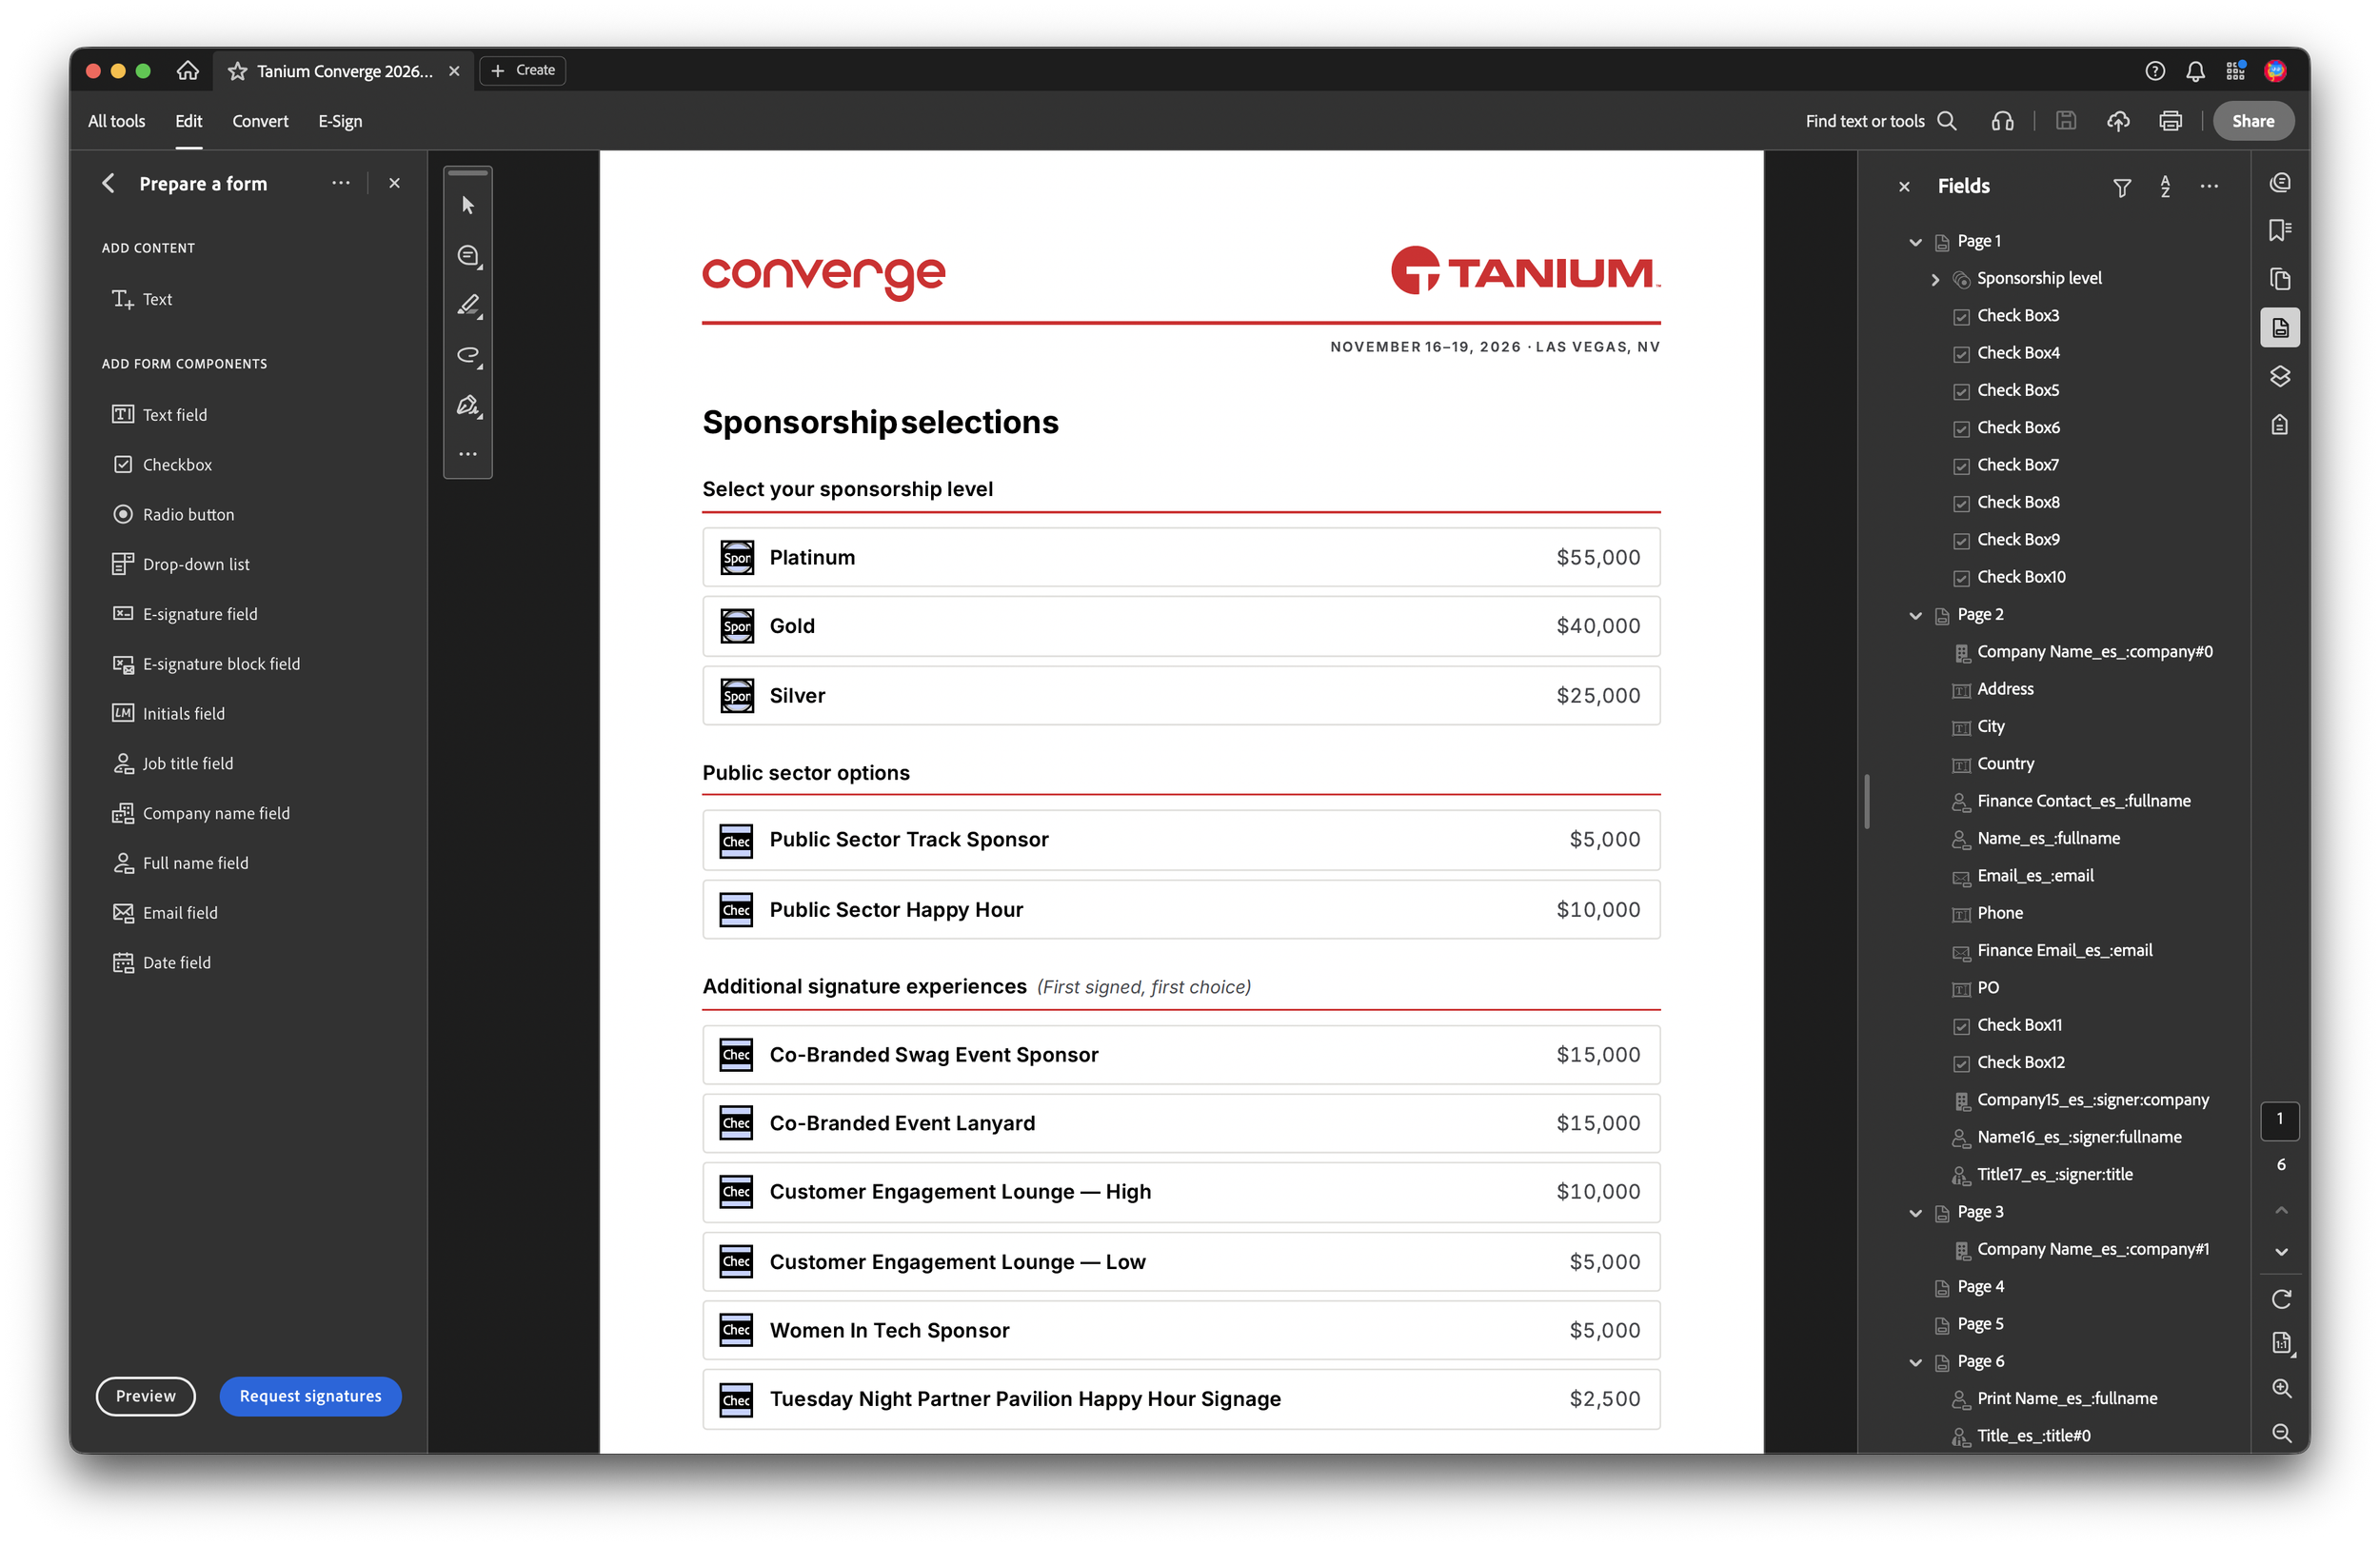Click Request signatures button
2380x1546 pixels.
click(x=311, y=1396)
